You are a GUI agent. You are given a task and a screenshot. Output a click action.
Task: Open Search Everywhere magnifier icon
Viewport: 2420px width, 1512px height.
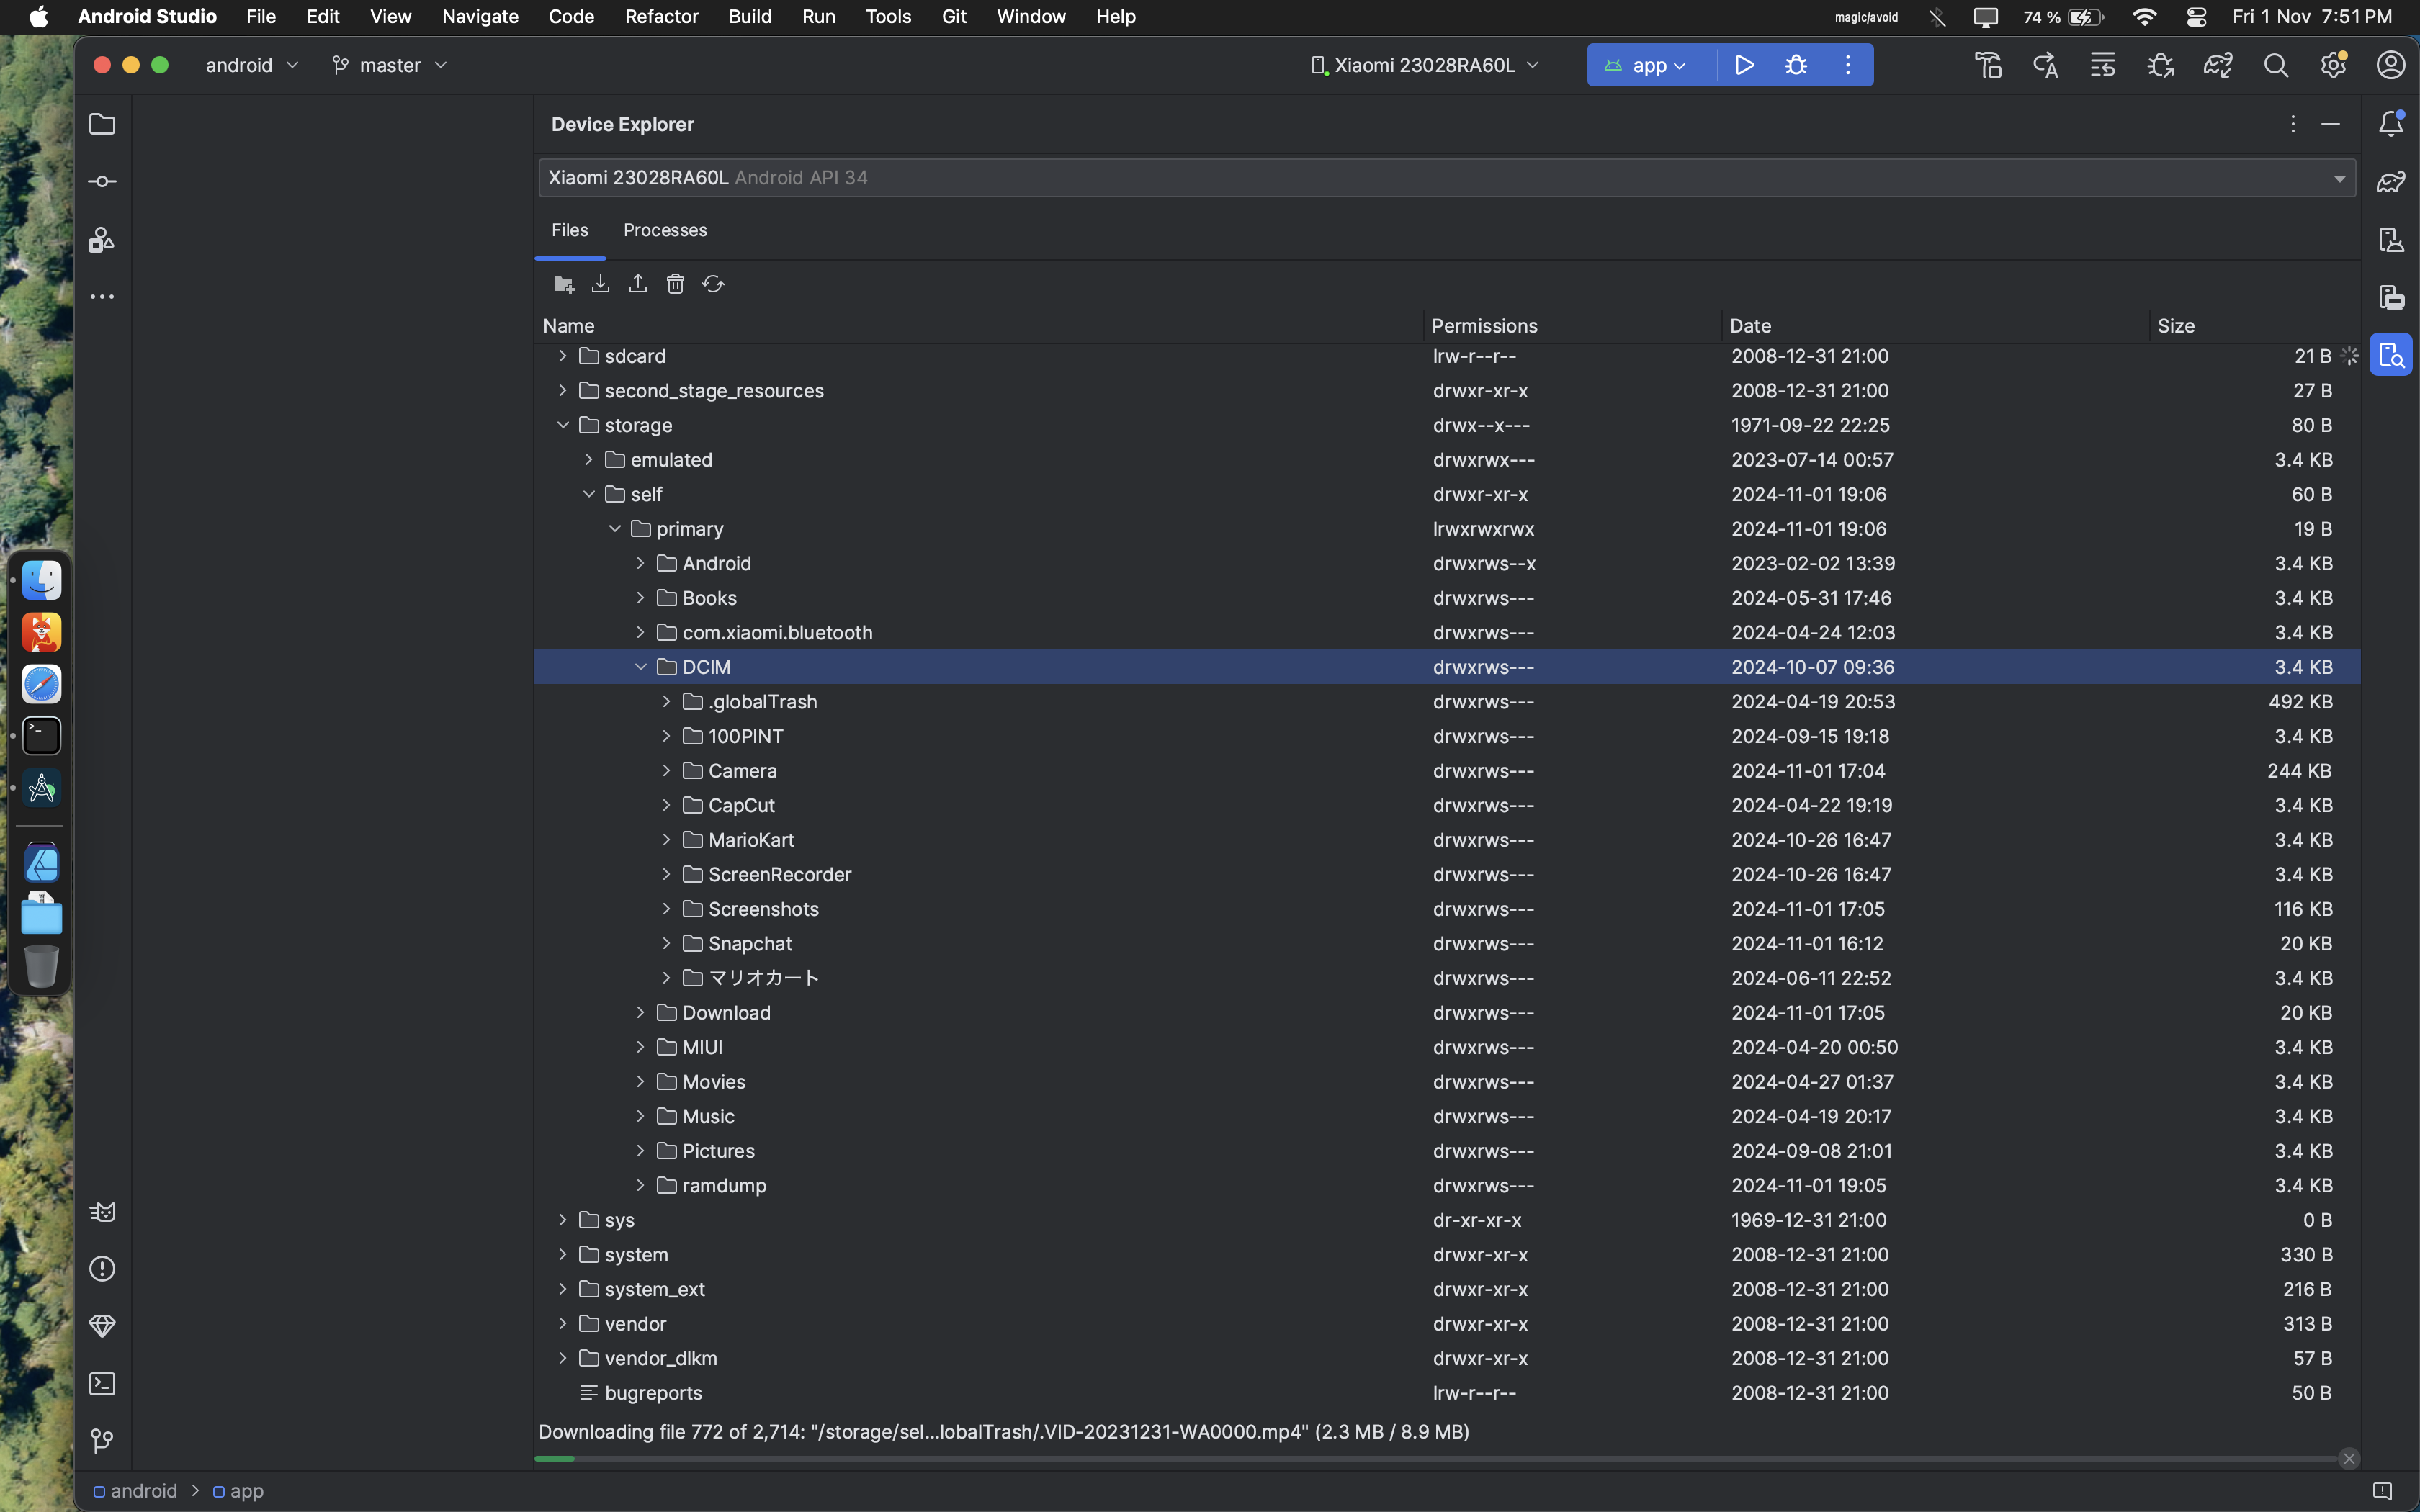point(2276,65)
